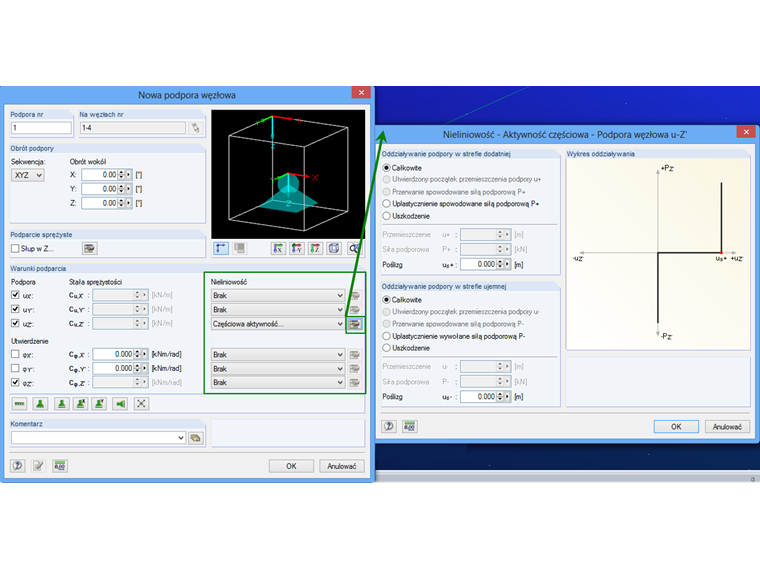Image resolution: width=760 pixels, height=570 pixels.
Task: Click the comment library icon beside Komentarz
Action: point(195,438)
